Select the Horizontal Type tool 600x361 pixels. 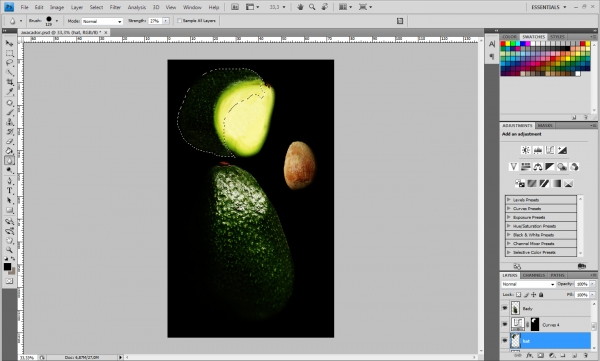pos(9,191)
